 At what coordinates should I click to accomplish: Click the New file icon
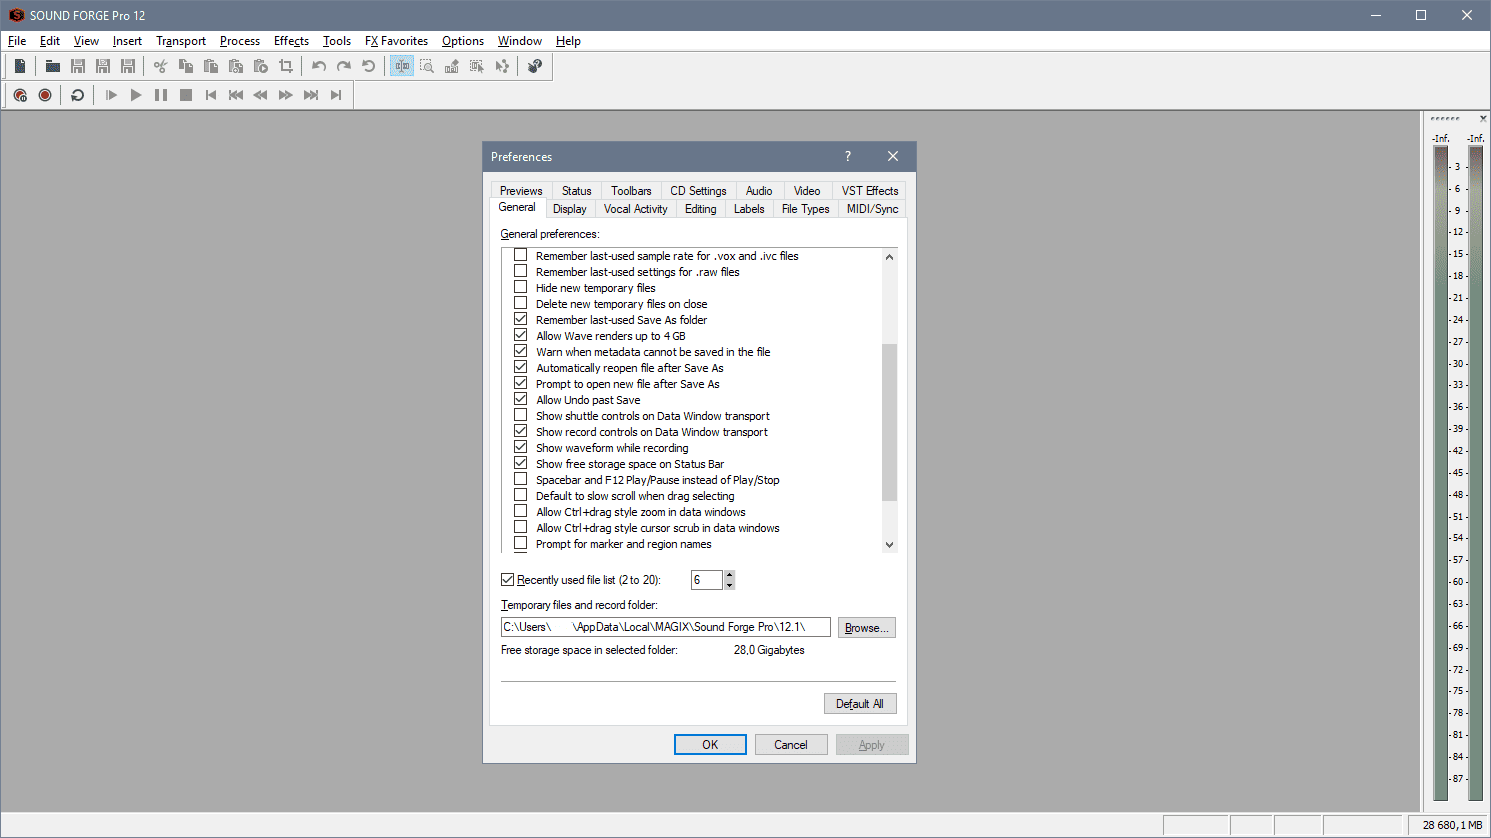pos(20,66)
